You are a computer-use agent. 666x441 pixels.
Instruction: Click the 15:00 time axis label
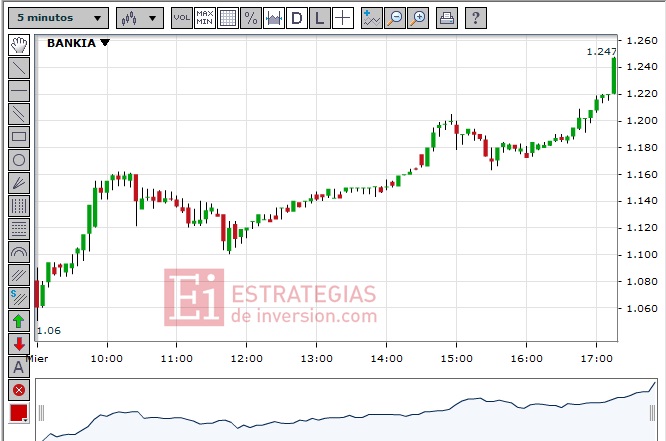point(457,359)
